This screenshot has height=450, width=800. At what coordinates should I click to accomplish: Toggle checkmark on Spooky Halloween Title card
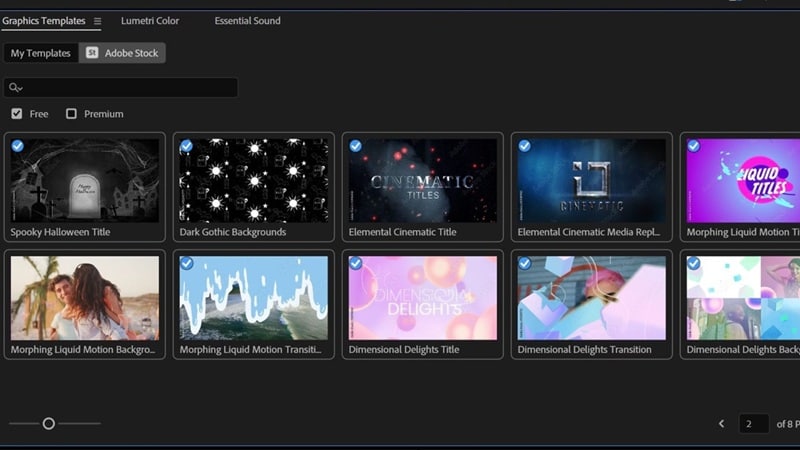point(17,146)
